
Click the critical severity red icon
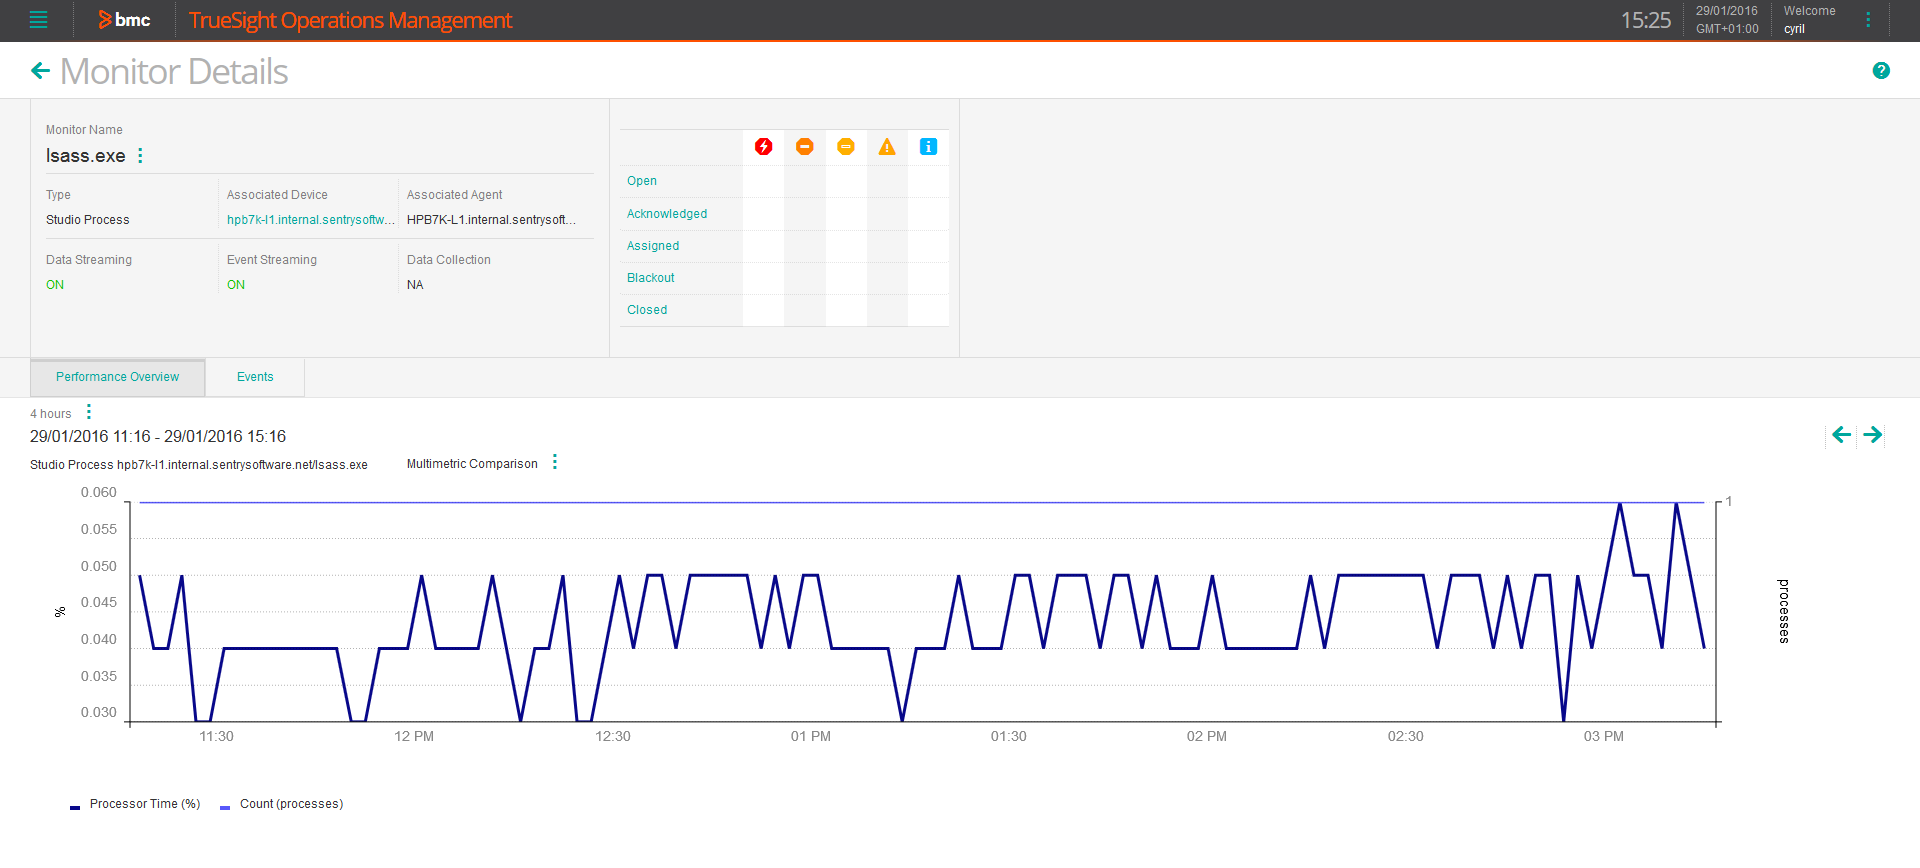pyautogui.click(x=764, y=147)
